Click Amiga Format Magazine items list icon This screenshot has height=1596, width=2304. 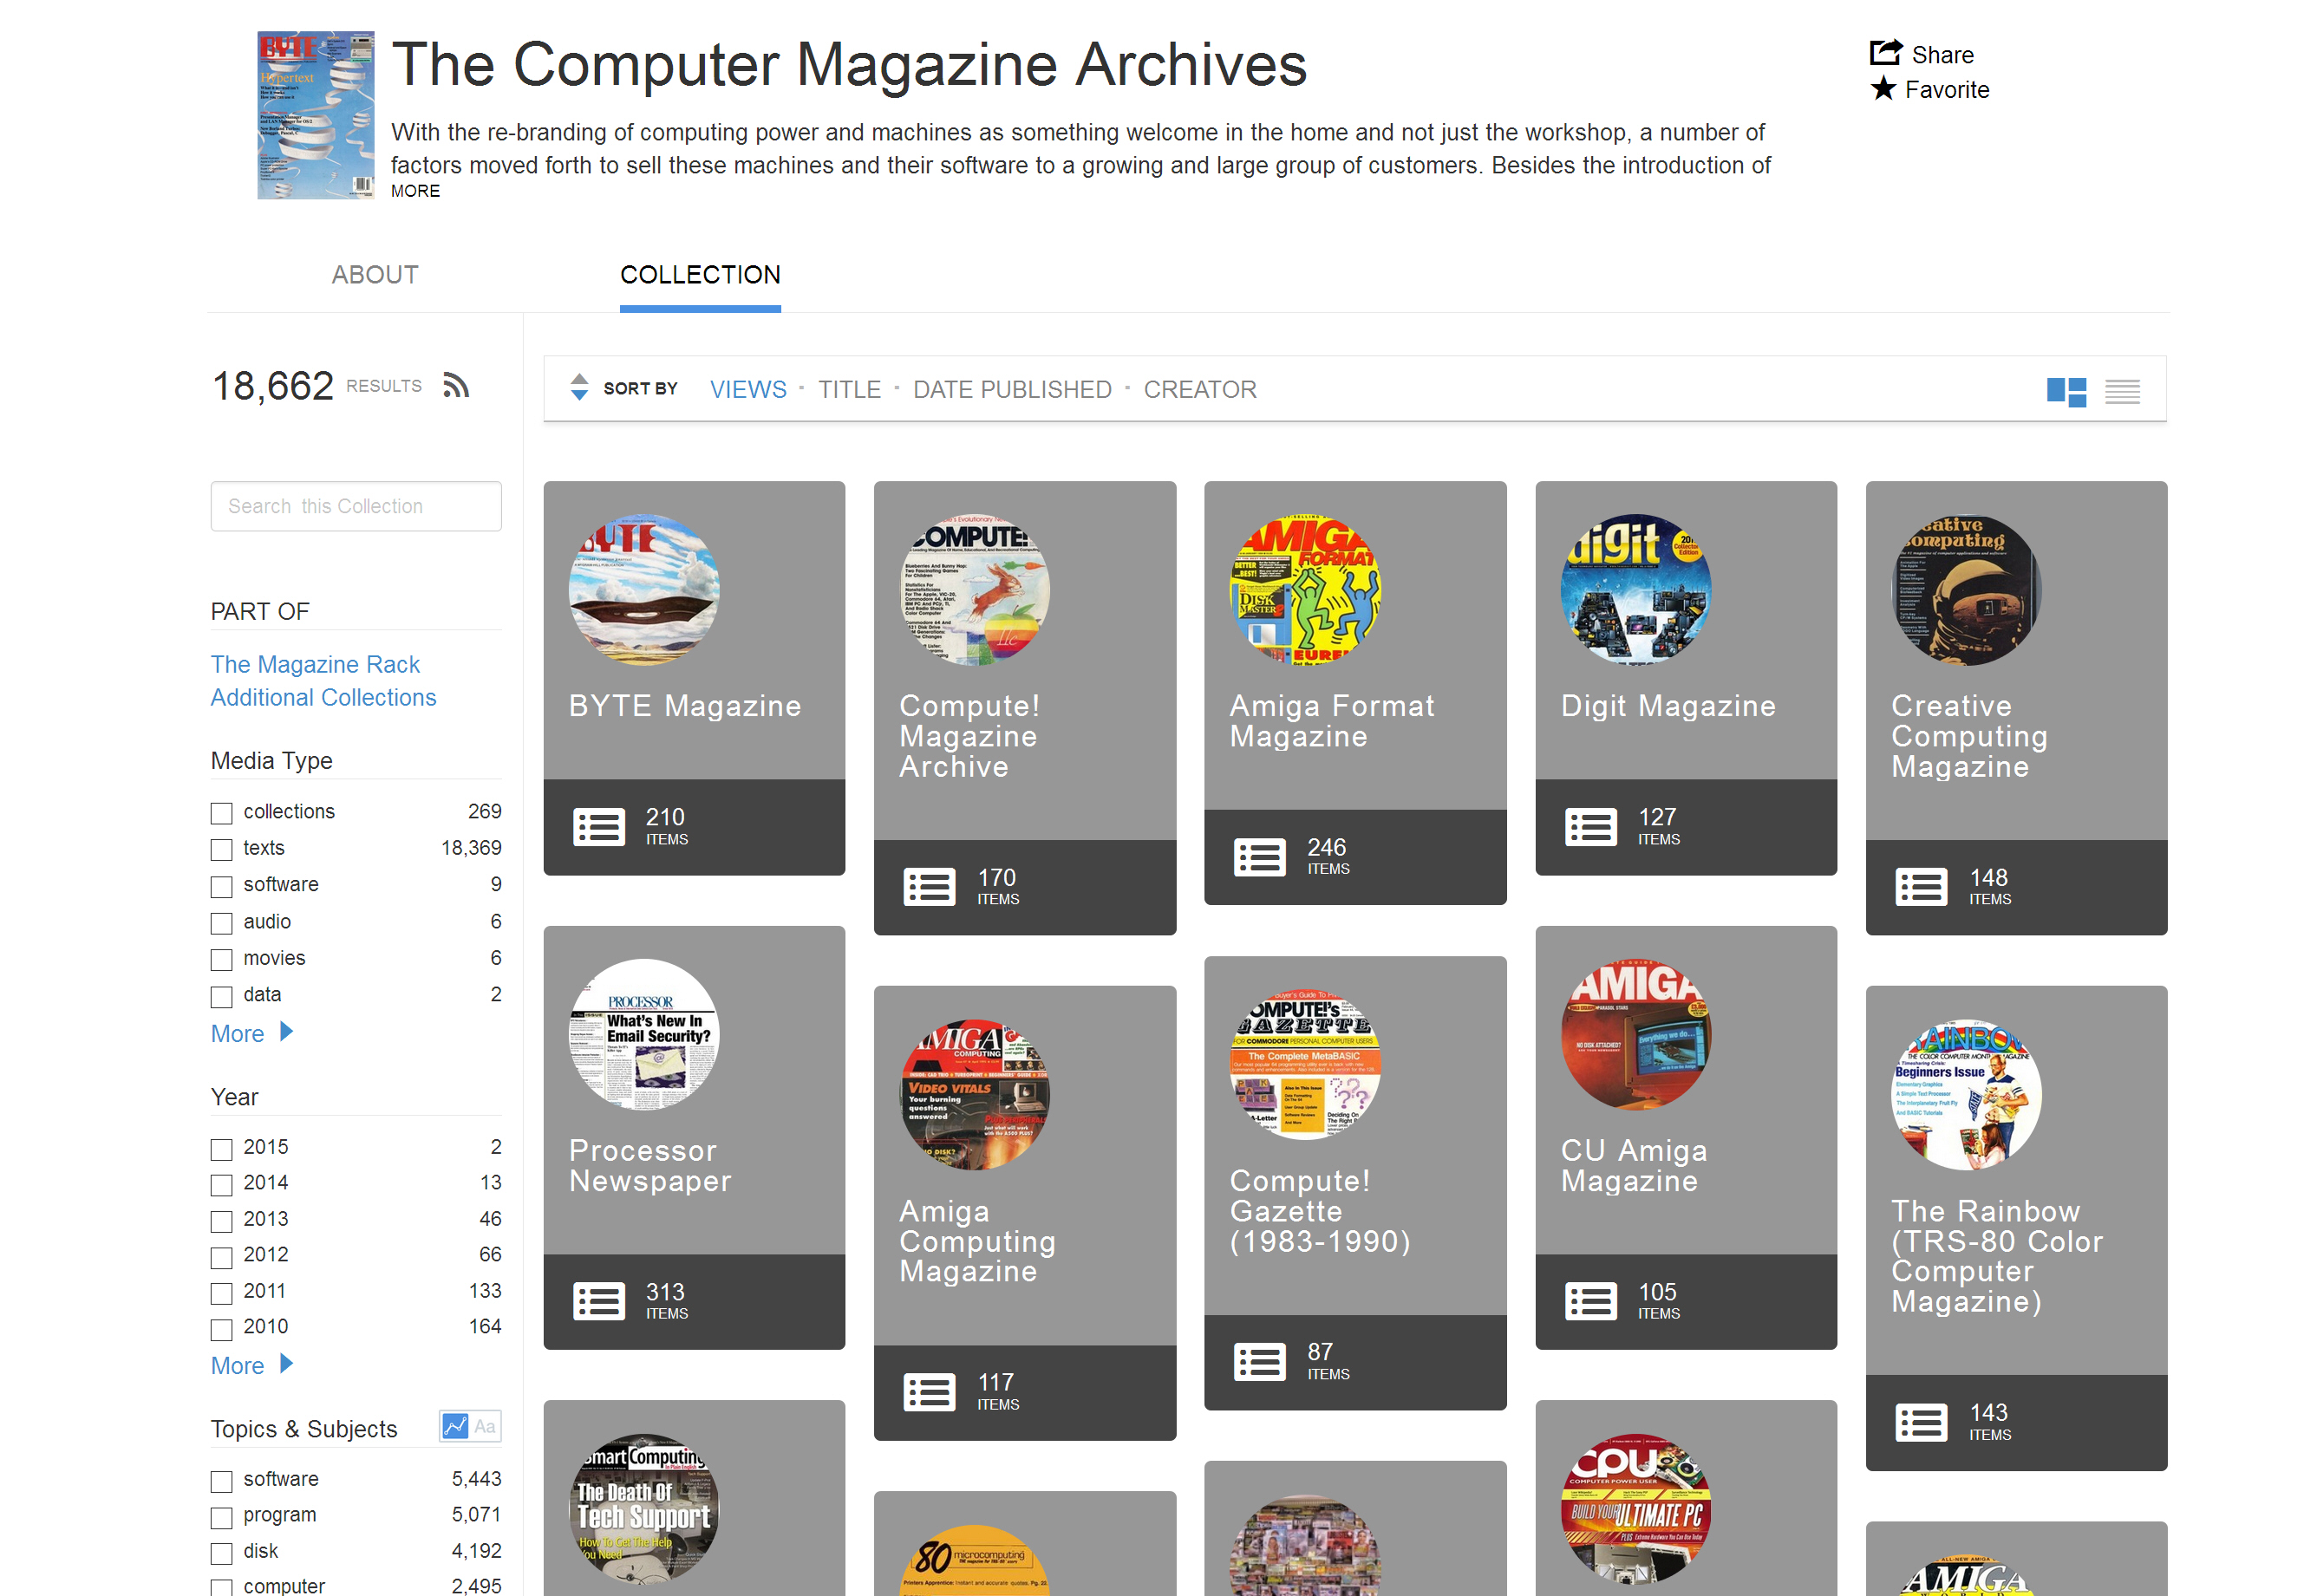[1259, 857]
